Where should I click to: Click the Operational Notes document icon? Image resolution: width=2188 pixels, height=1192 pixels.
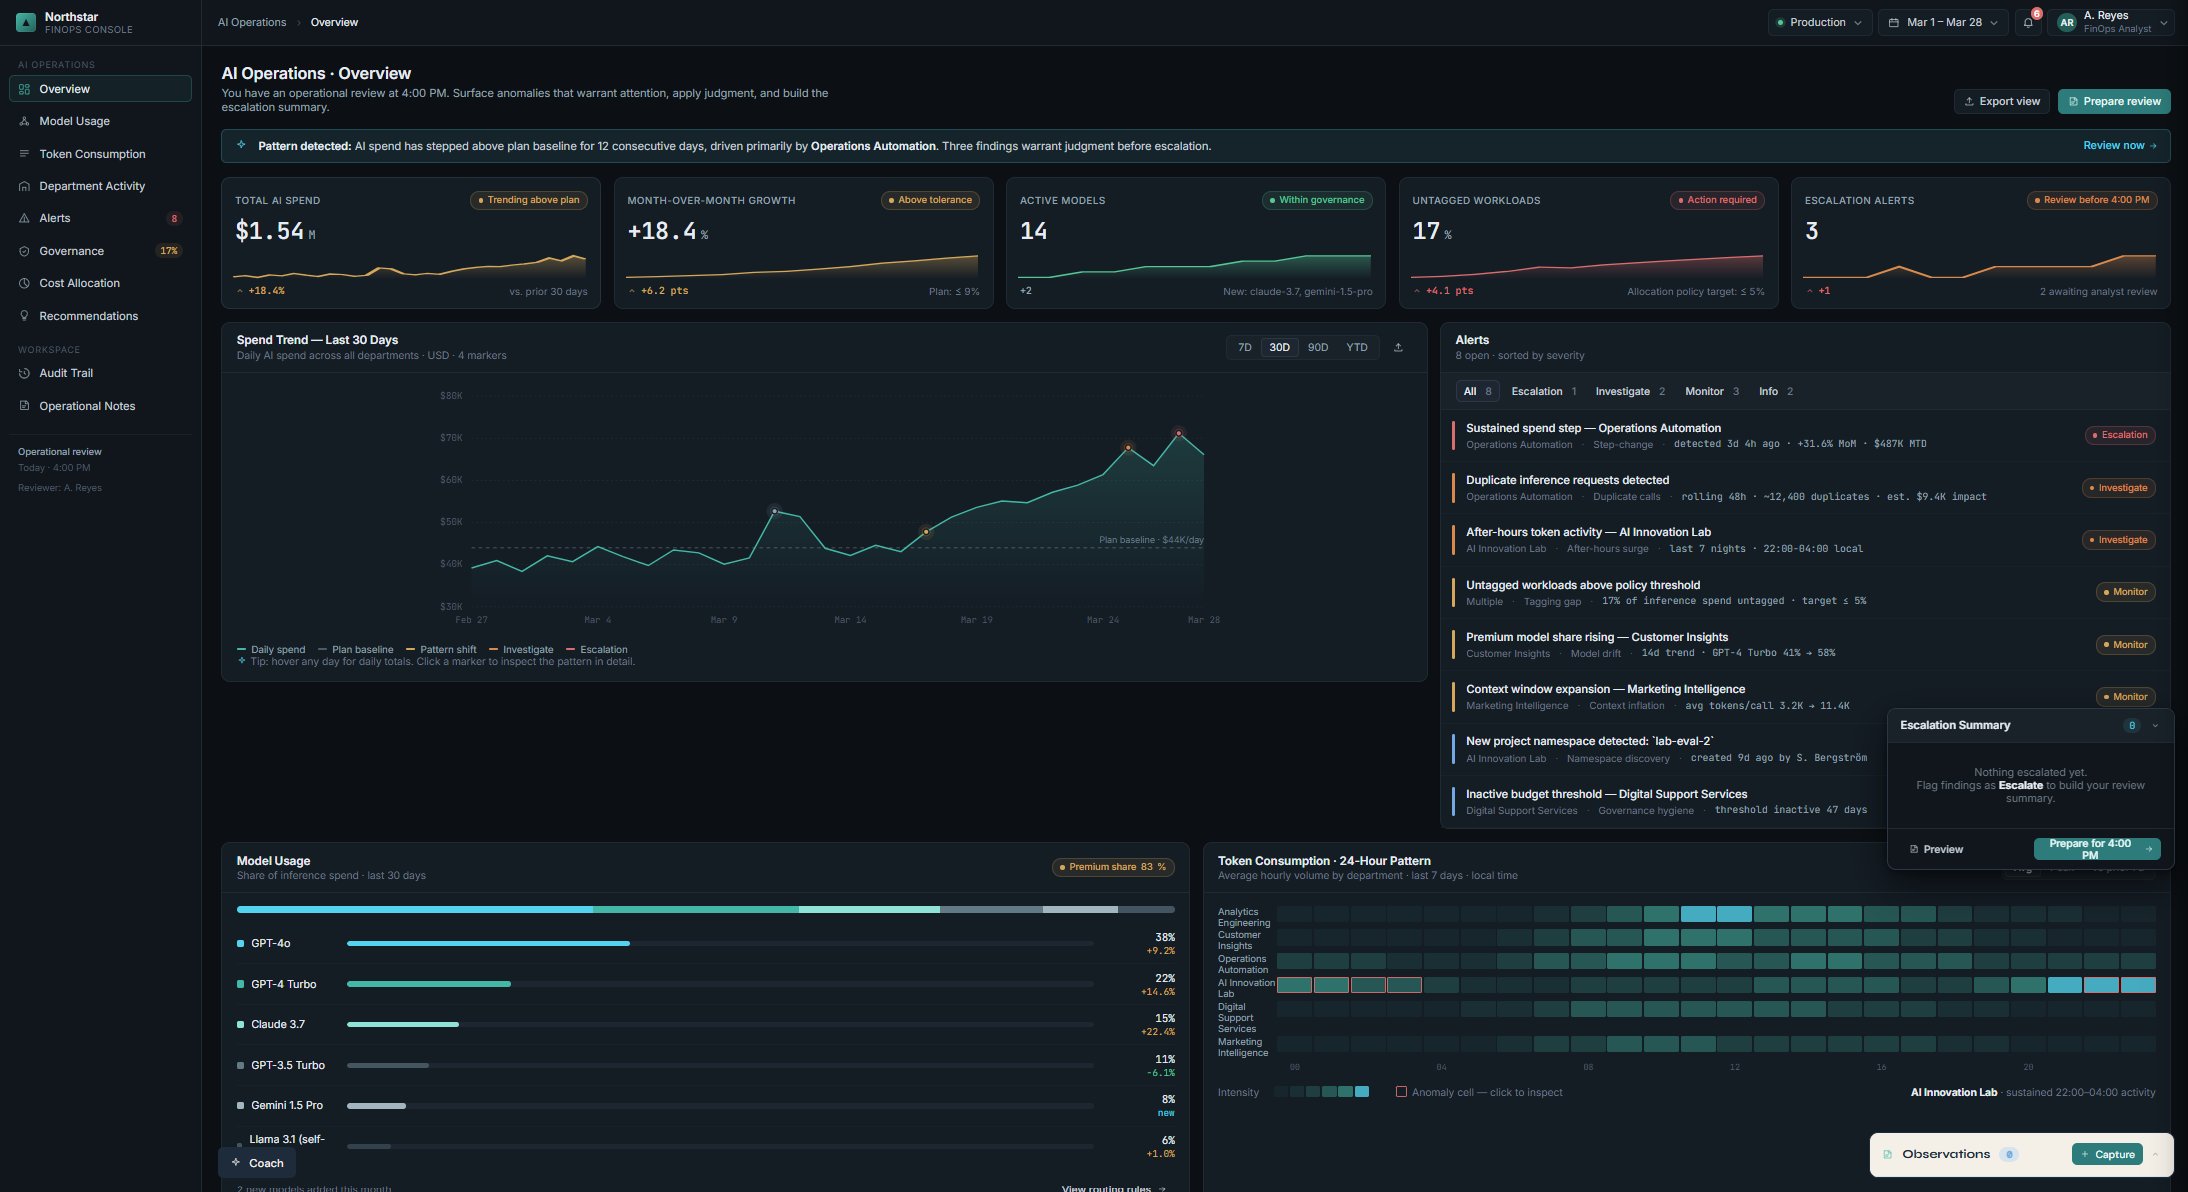pos(24,406)
